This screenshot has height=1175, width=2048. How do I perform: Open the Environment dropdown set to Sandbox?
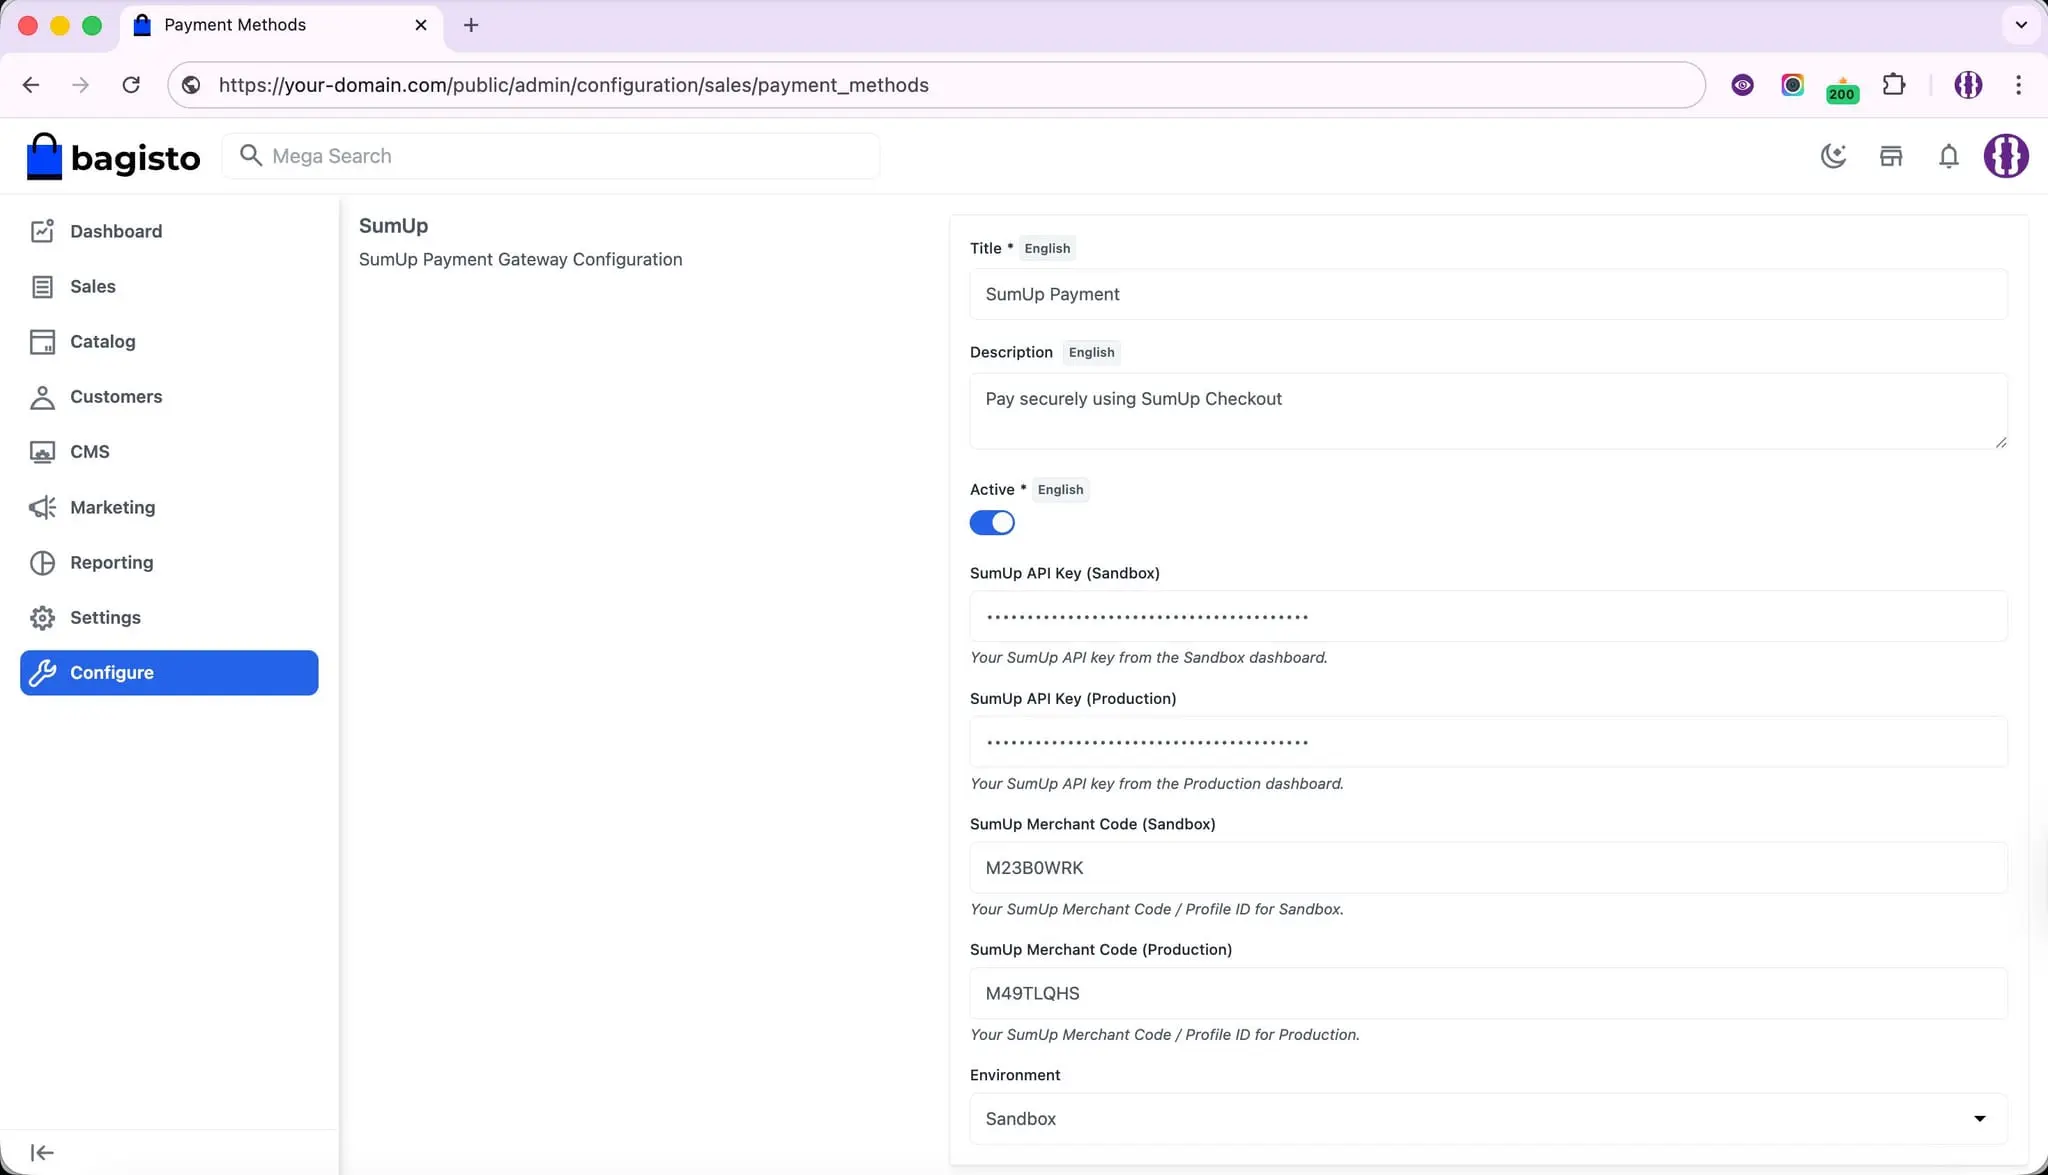pos(1488,1119)
